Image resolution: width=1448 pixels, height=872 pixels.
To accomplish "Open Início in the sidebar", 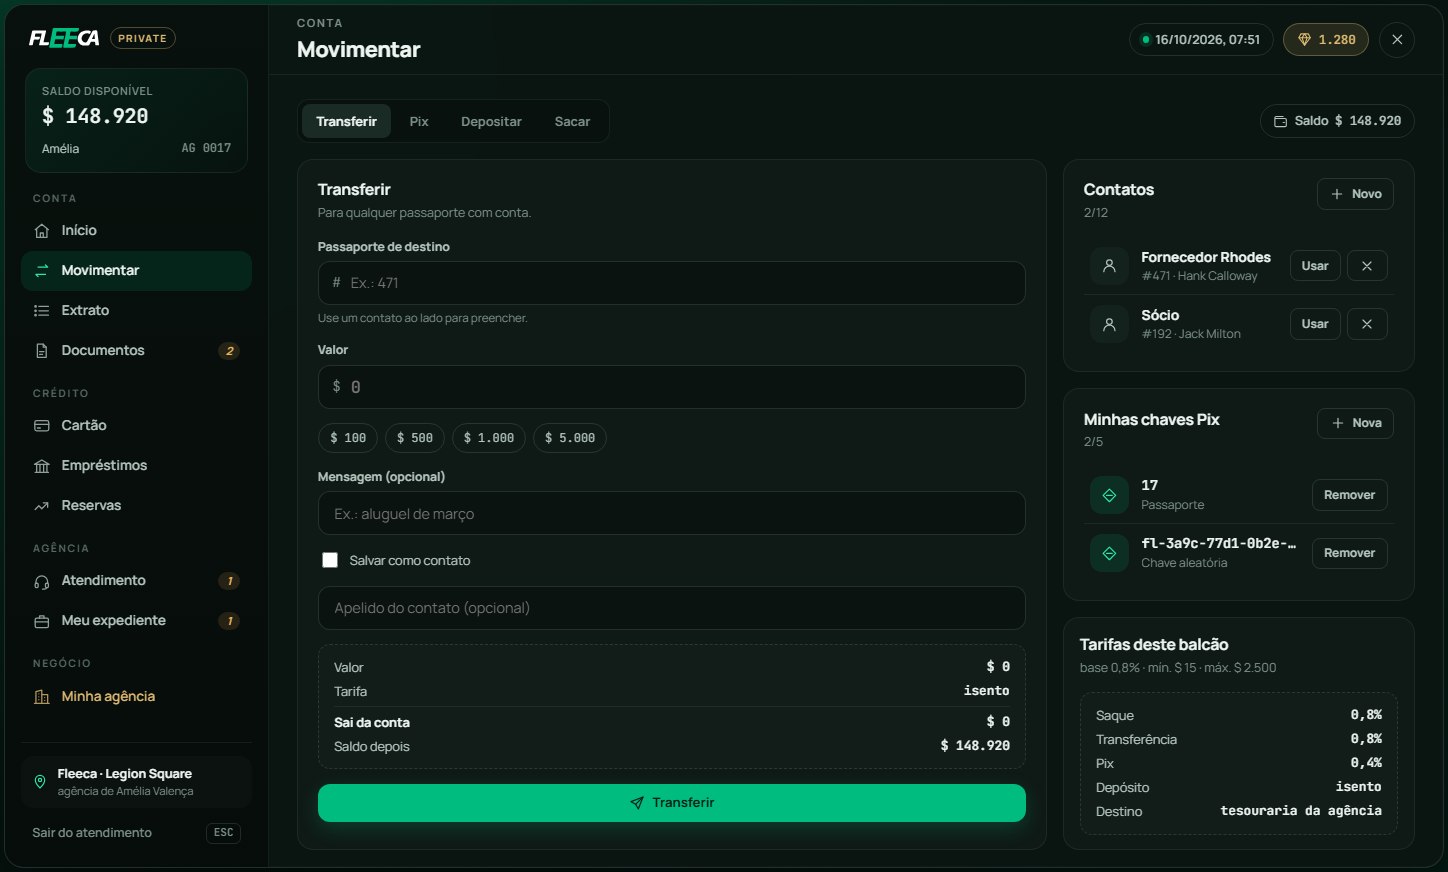I will coord(136,230).
